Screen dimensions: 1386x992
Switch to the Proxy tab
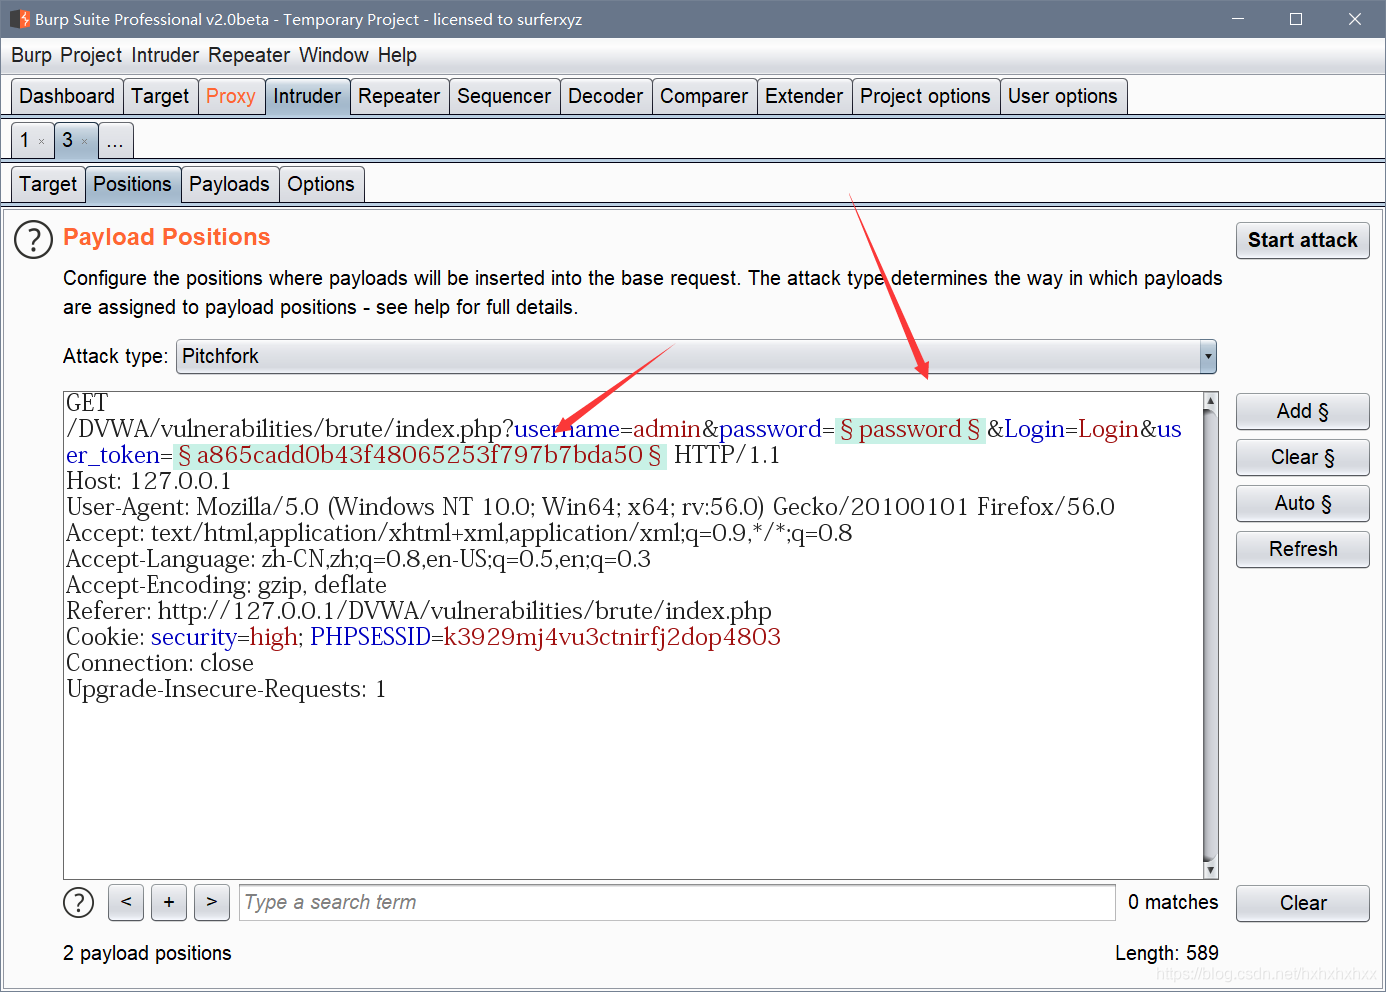tap(231, 96)
